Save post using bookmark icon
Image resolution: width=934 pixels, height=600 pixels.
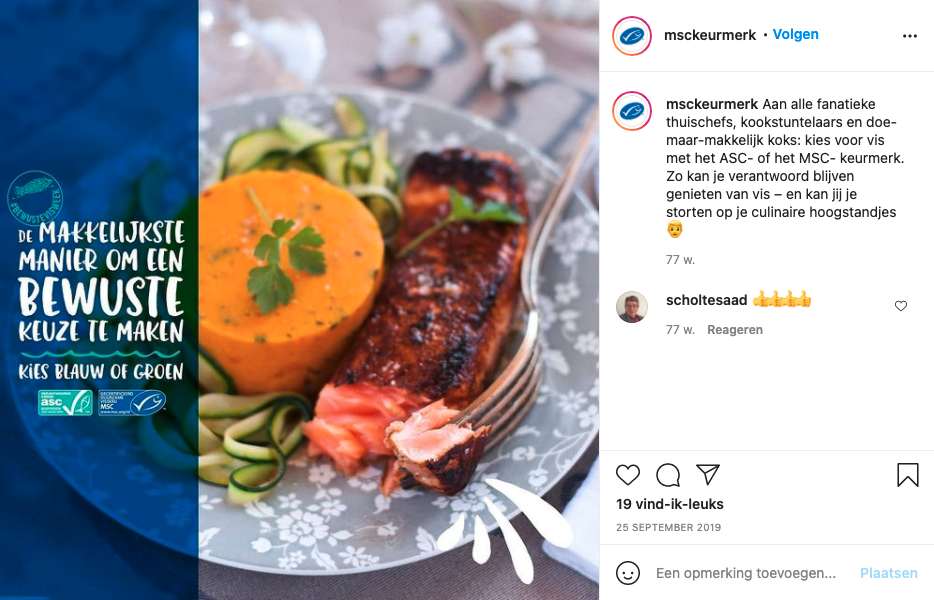(x=908, y=475)
